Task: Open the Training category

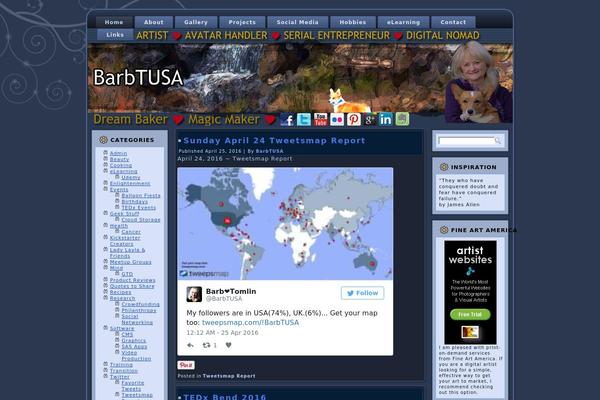Action: click(x=121, y=365)
